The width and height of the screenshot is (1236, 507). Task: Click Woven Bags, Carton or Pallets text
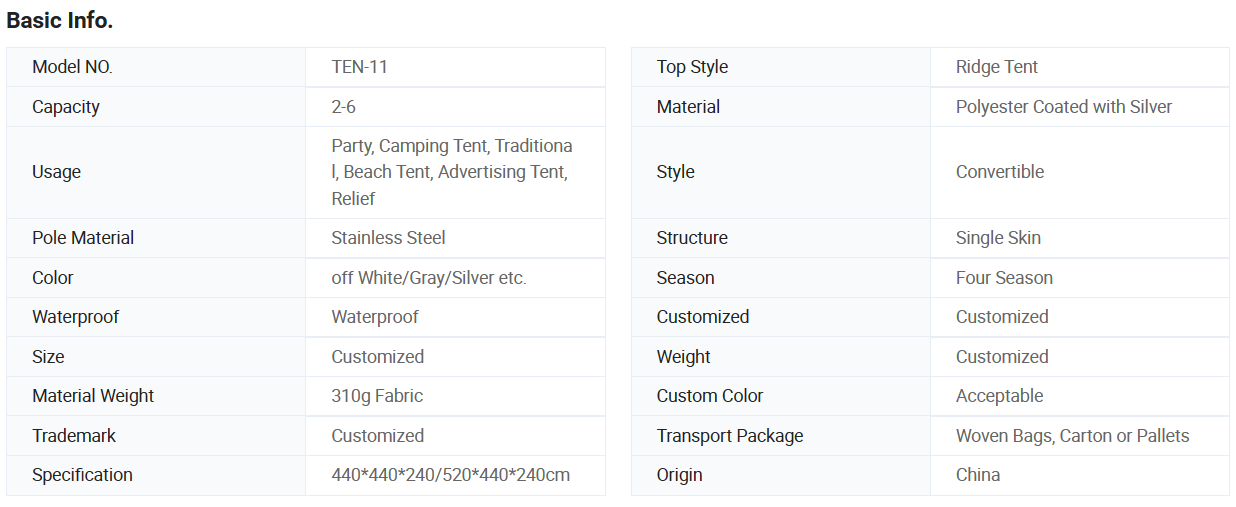pos(1072,436)
